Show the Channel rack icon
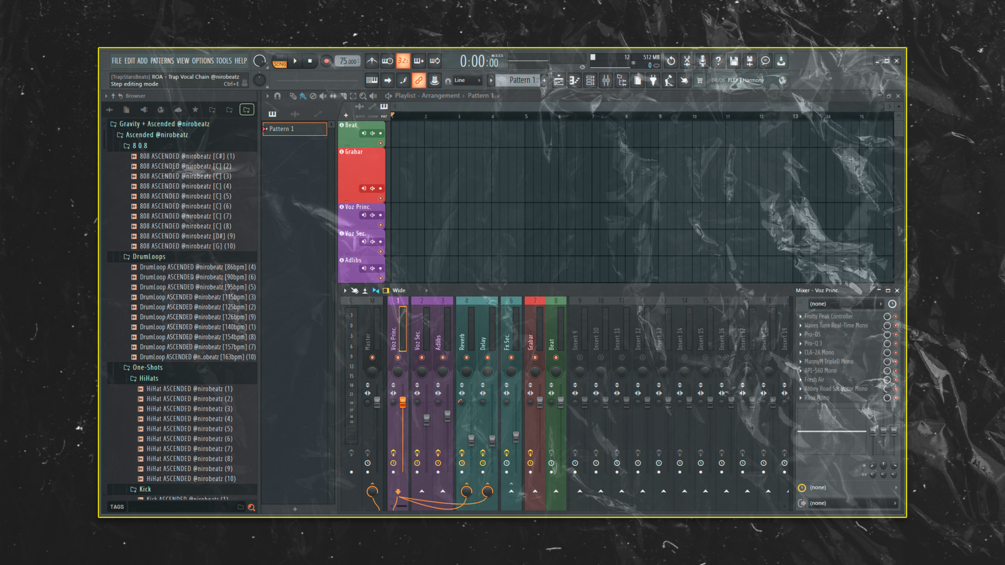 [x=590, y=80]
